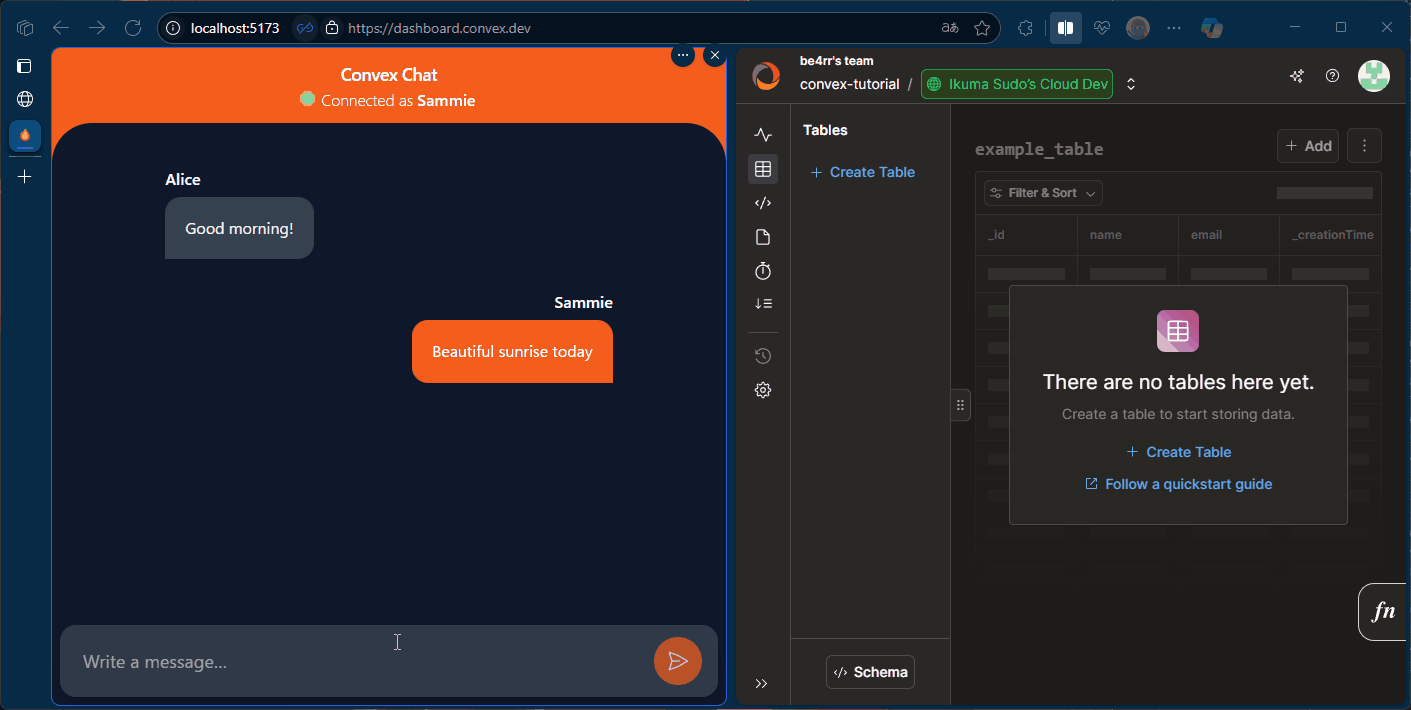The image size is (1411, 710).
Task: Open browser extensions puzzle icon
Action: [x=1026, y=28]
